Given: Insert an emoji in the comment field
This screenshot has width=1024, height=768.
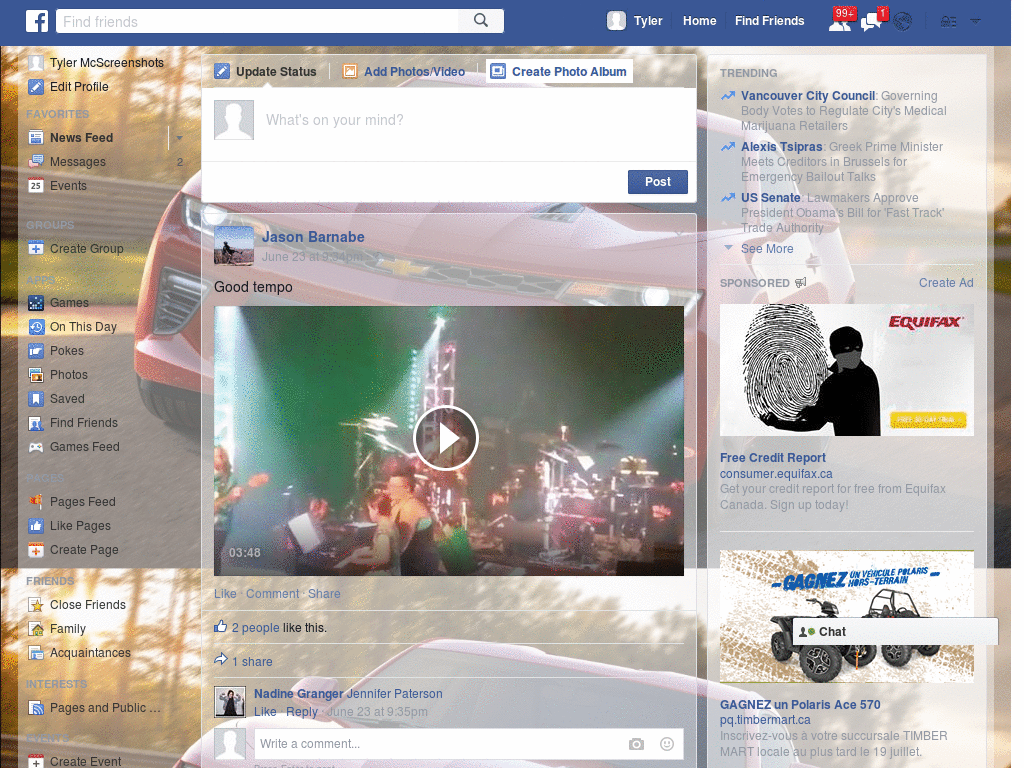Looking at the screenshot, I should coord(666,744).
